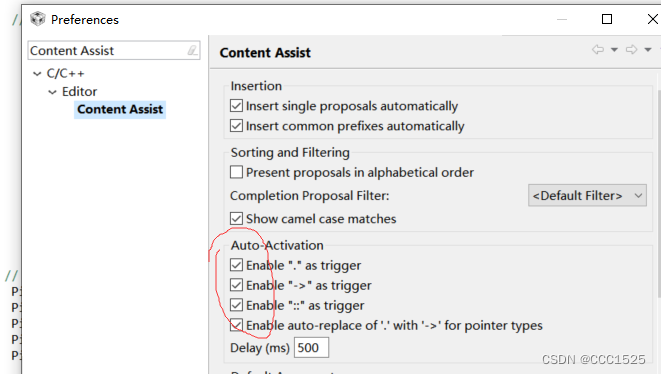Open the forward history dropdown arrow

coord(648,50)
